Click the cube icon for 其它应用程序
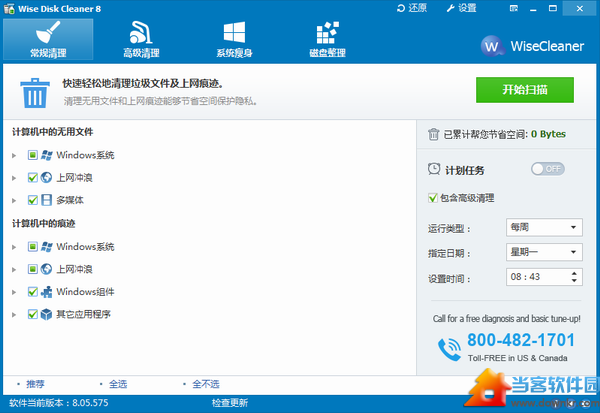600x413 pixels. (x=46, y=314)
